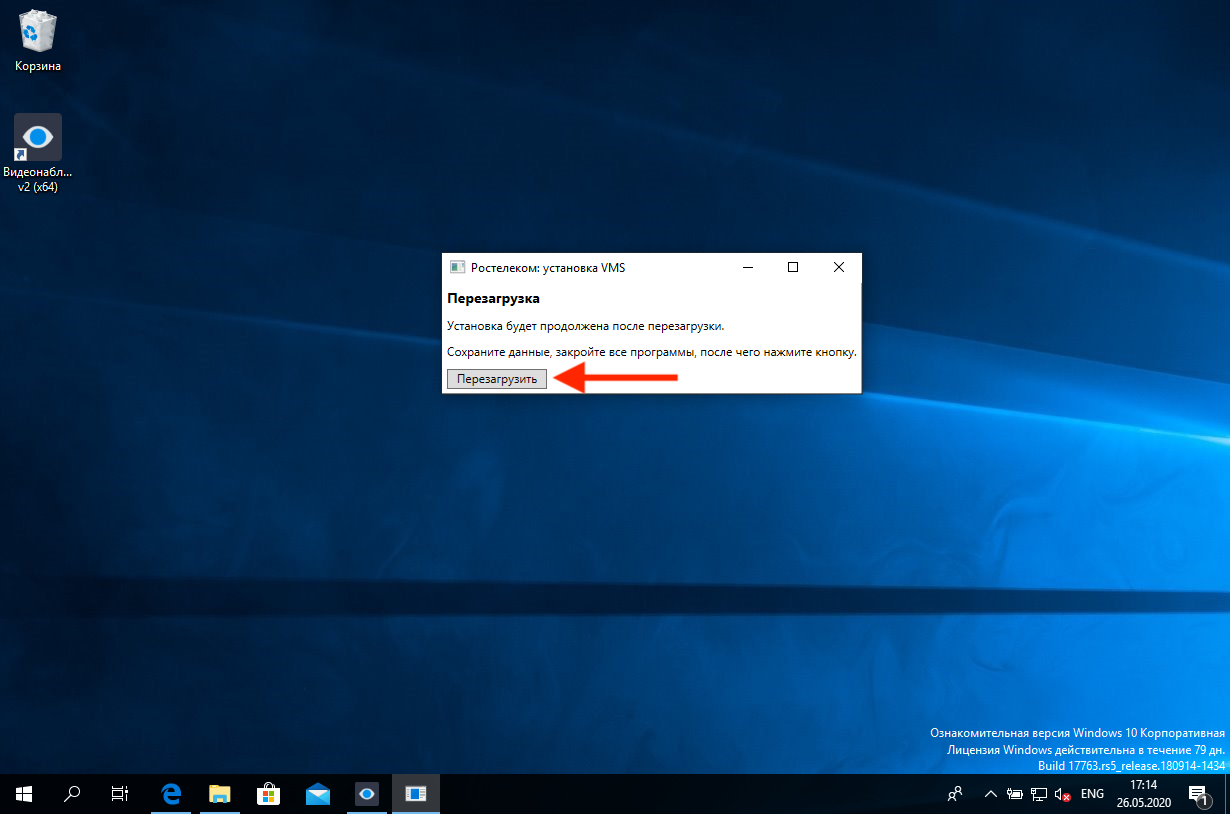Show hidden tray icons chevron
Viewport: 1230px width, 814px height.
[x=990, y=794]
